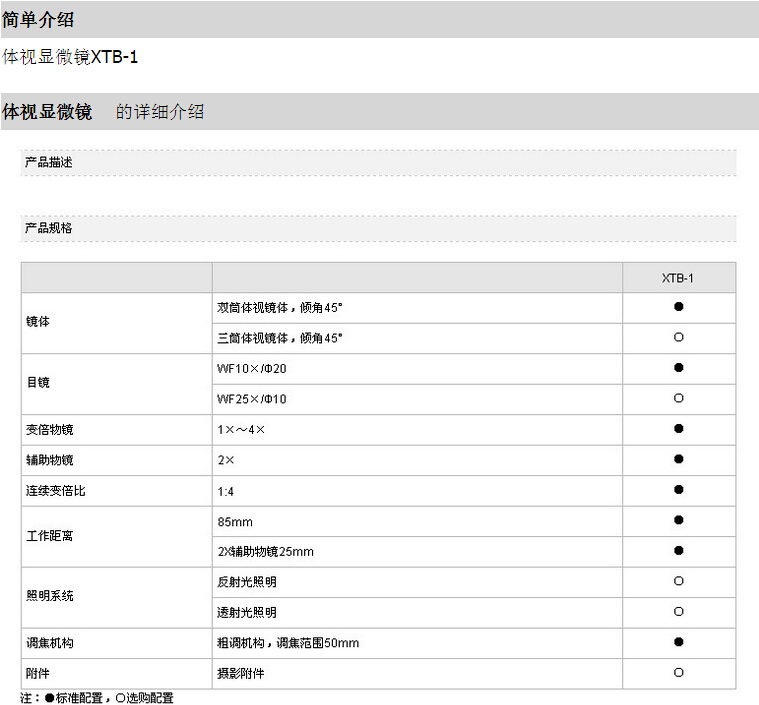The width and height of the screenshot is (759, 705).
Task: Click the filled dot in 连续变倍比 row
Action: [679, 490]
